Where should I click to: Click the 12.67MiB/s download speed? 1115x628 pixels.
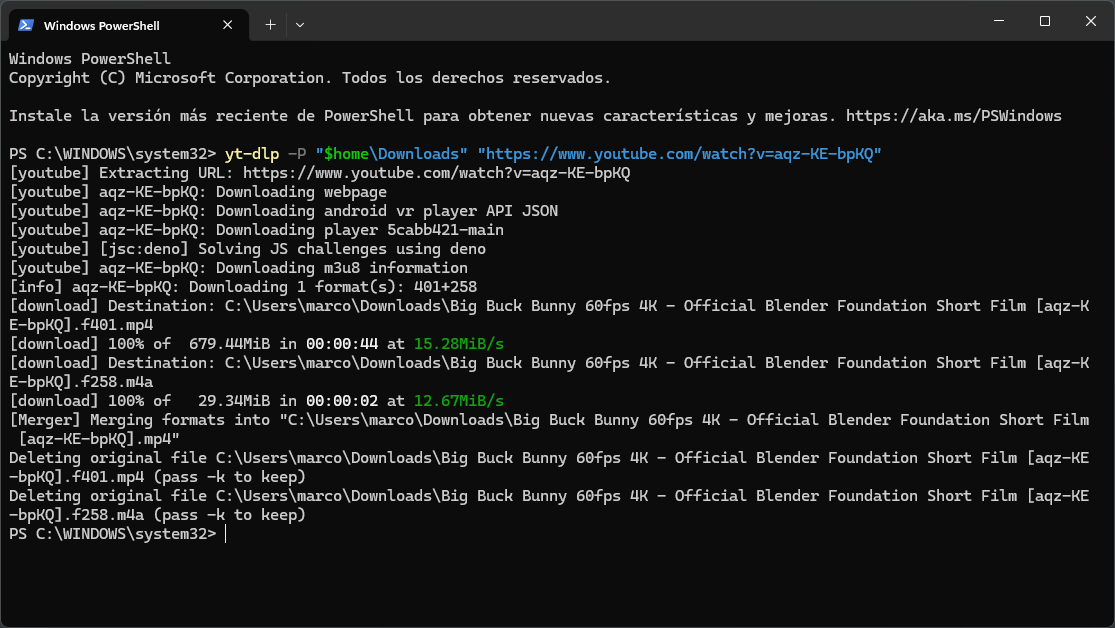coord(459,401)
